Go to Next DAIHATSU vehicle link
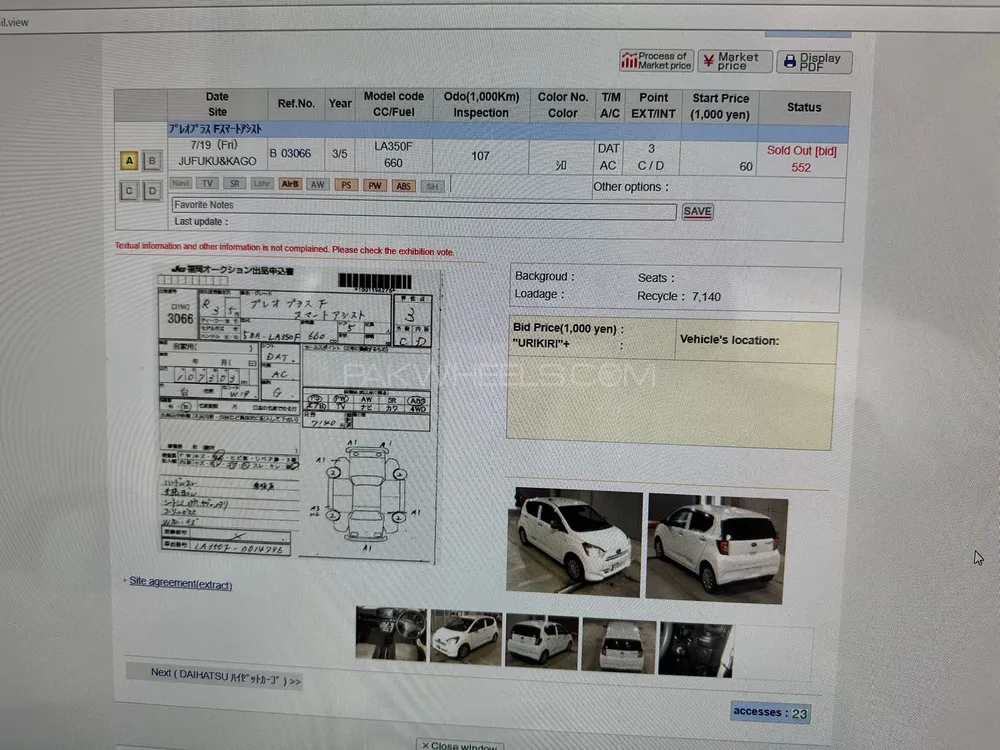The width and height of the screenshot is (1000, 750). tap(225, 677)
